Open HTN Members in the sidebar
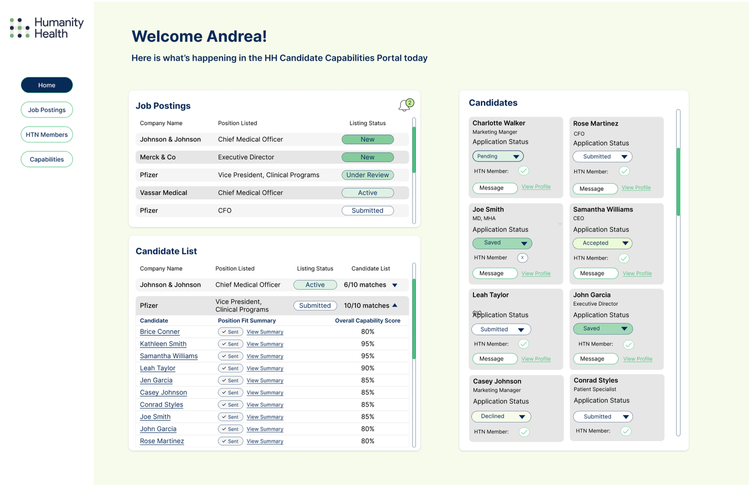Image resolution: width=750 pixels, height=485 pixels. [47, 135]
